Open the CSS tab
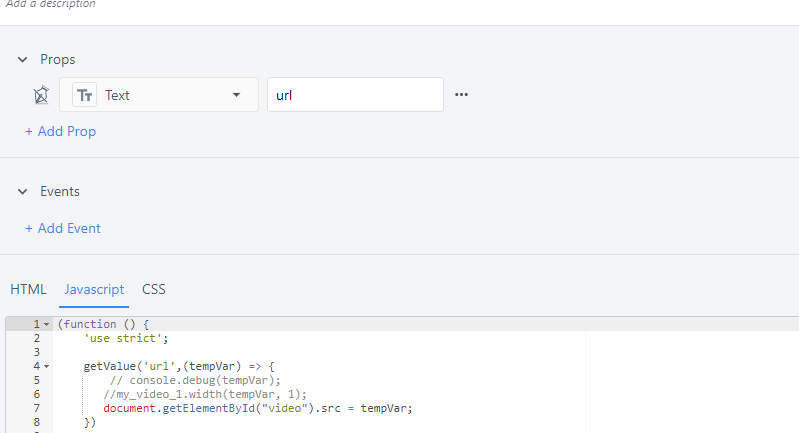Screen dimensions: 799x433 (154, 289)
